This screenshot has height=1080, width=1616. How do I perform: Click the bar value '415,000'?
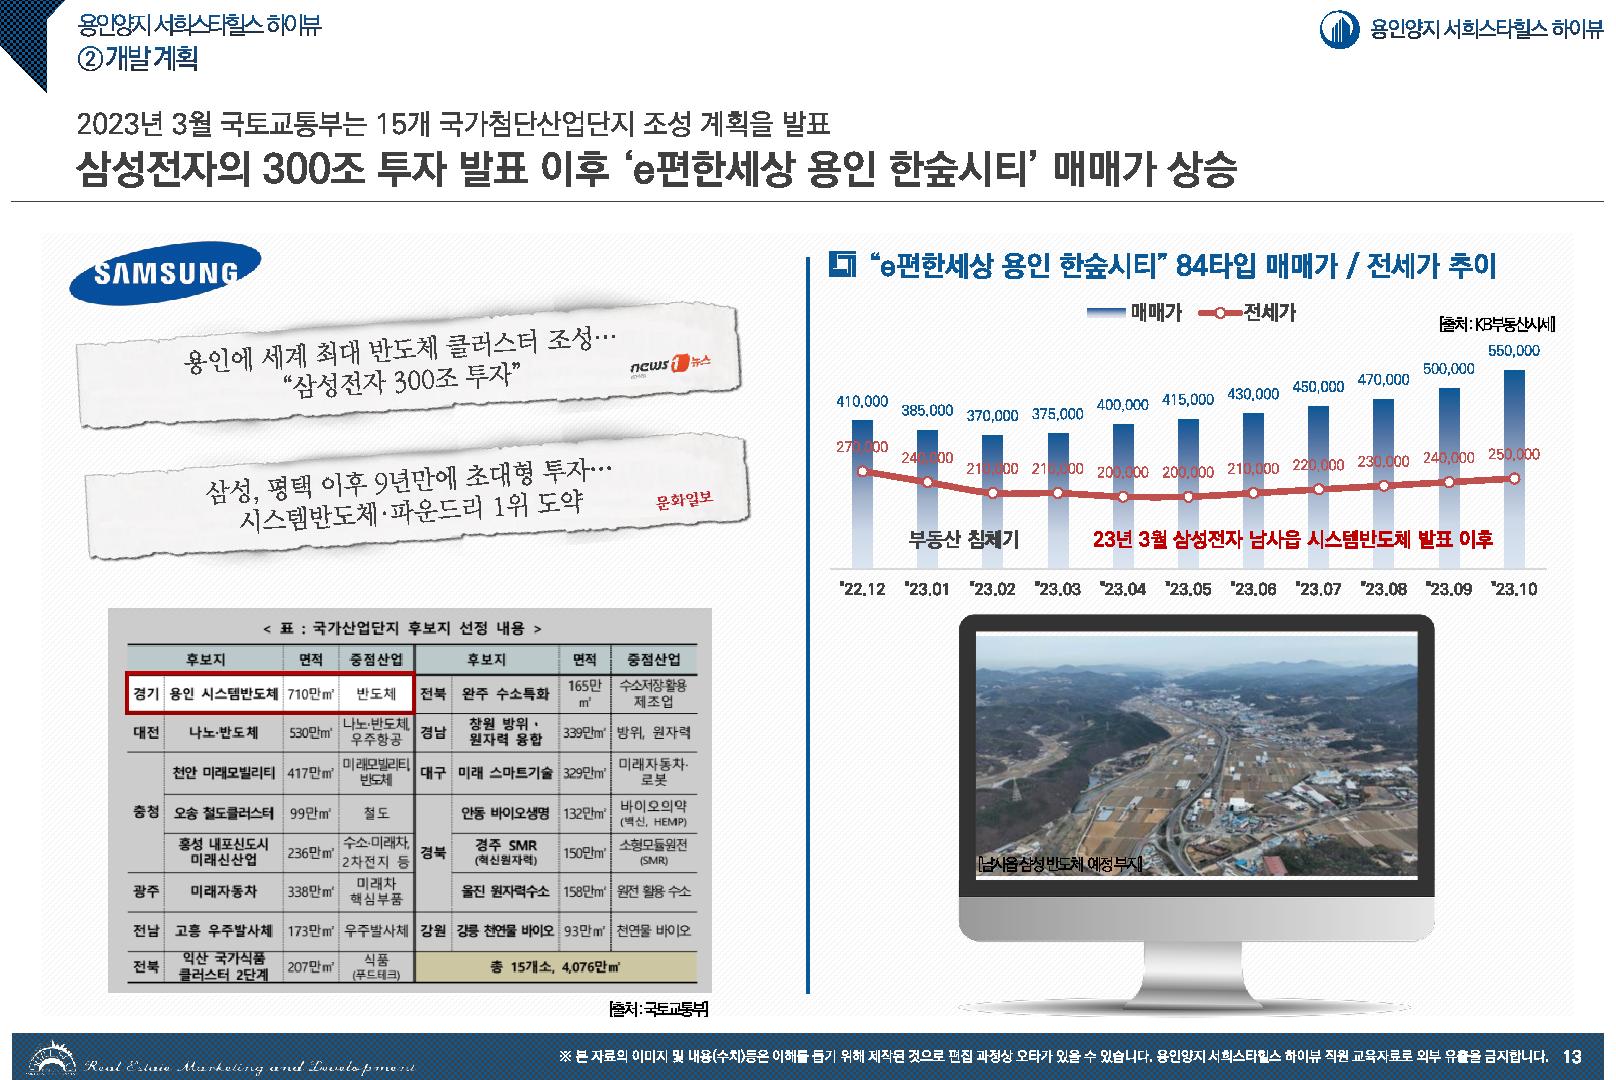[1188, 400]
